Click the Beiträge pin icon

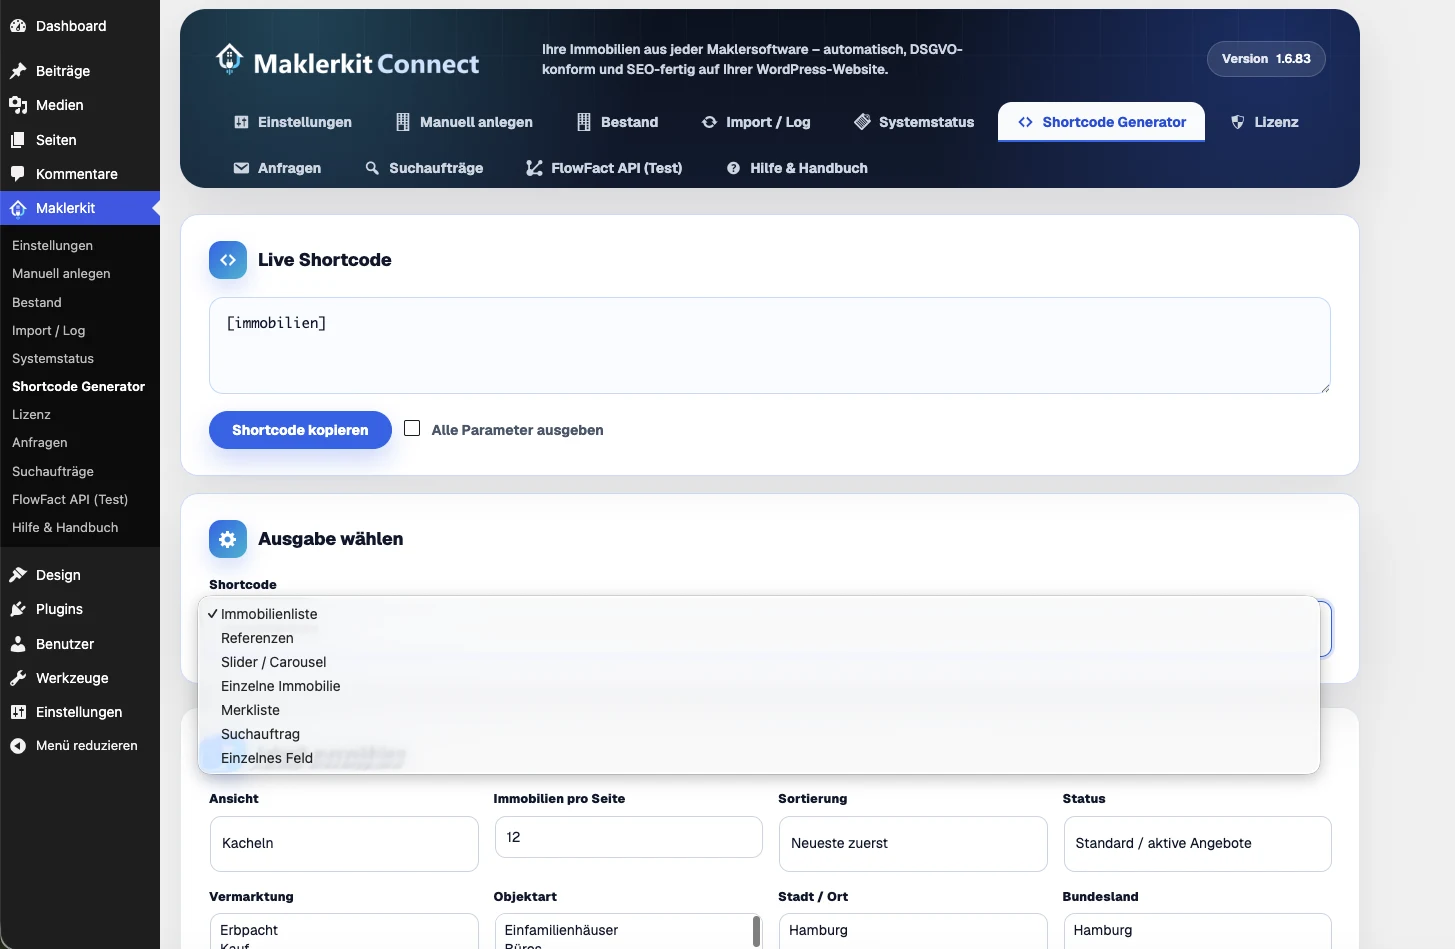pos(18,71)
